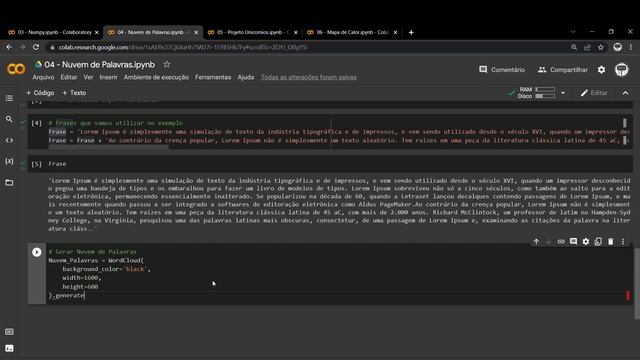Close the 03 - Numpy.ipynb tab
Viewport: 640px width, 360px height.
97,32
